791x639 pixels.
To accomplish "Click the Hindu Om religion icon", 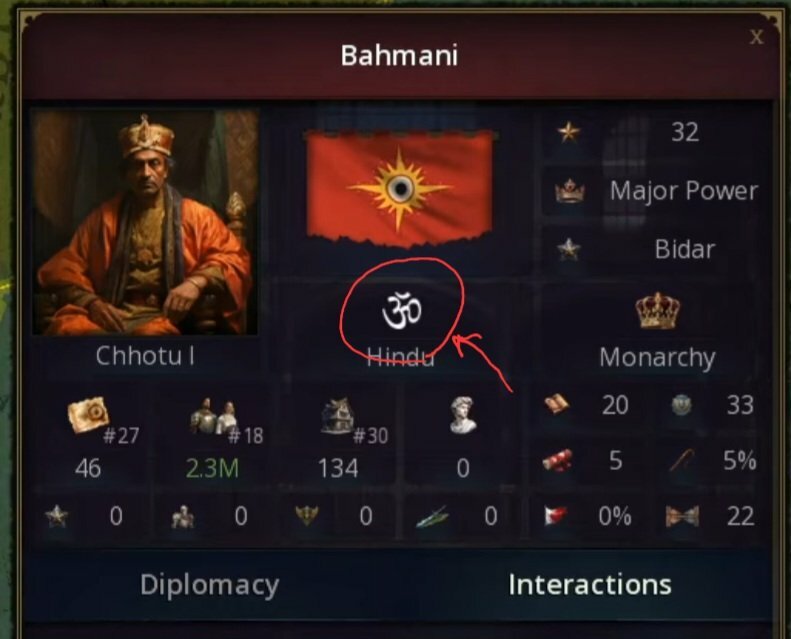I will point(402,311).
